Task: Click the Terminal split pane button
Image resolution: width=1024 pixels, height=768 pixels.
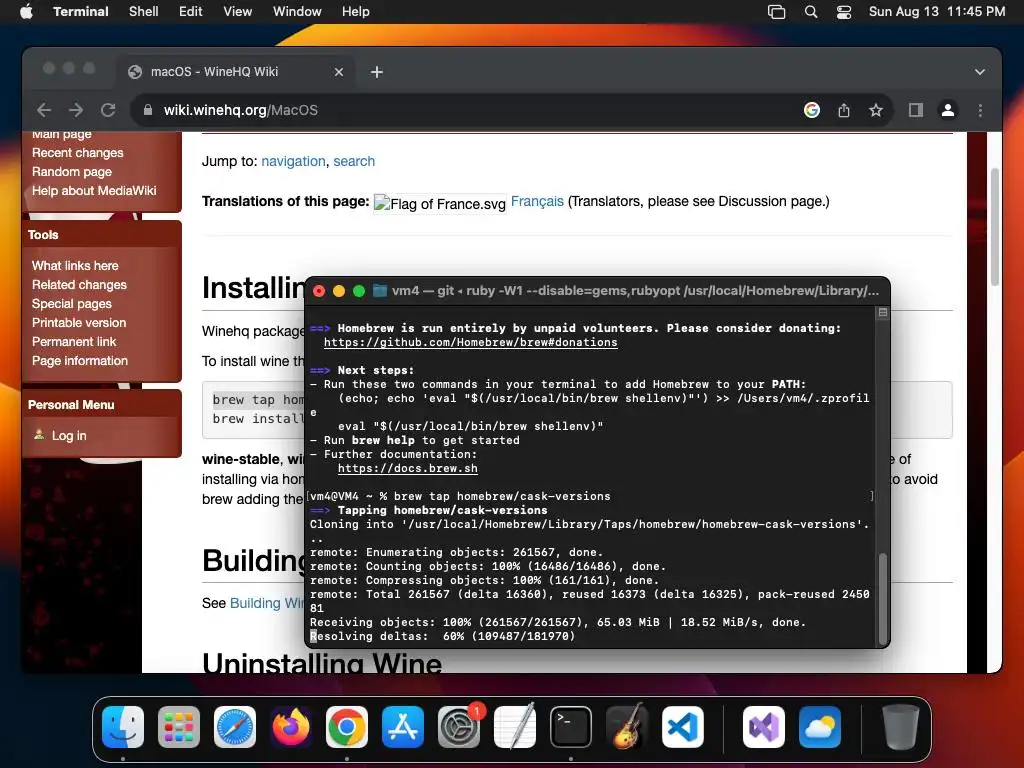Action: tap(883, 313)
